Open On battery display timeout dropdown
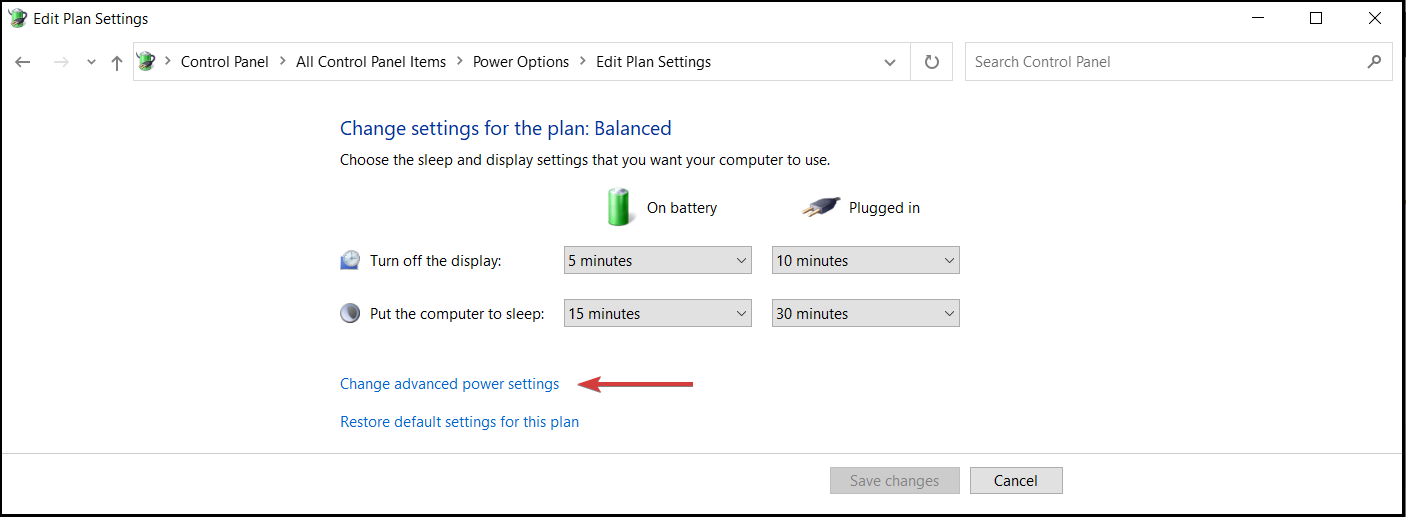Screen dimensions: 1406x517 (658, 260)
